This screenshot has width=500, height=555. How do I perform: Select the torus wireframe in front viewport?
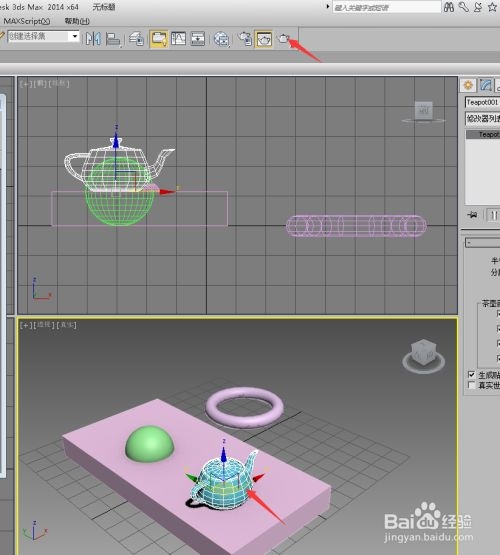(356, 226)
